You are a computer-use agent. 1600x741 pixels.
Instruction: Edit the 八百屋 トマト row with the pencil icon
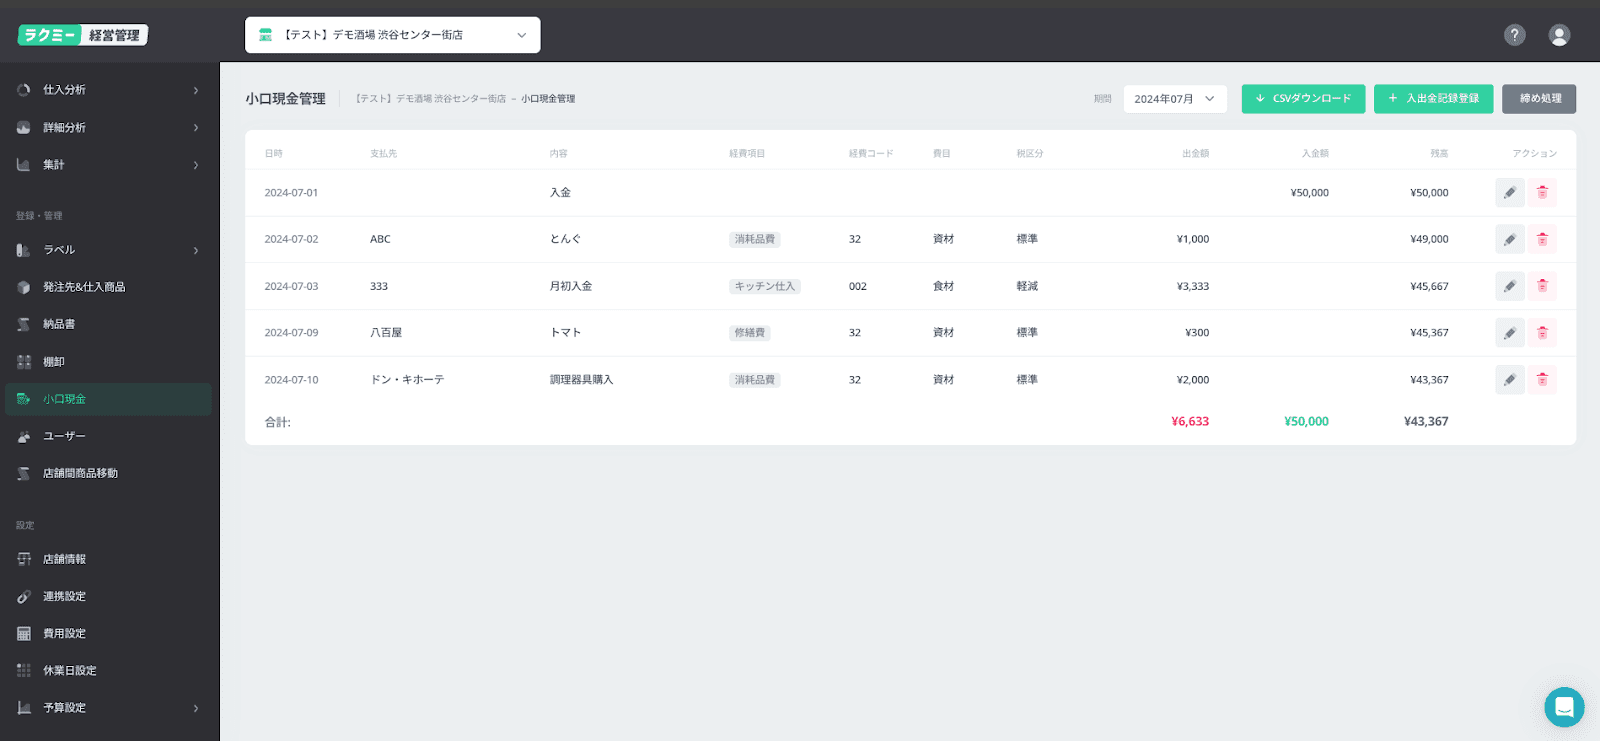pyautogui.click(x=1510, y=332)
